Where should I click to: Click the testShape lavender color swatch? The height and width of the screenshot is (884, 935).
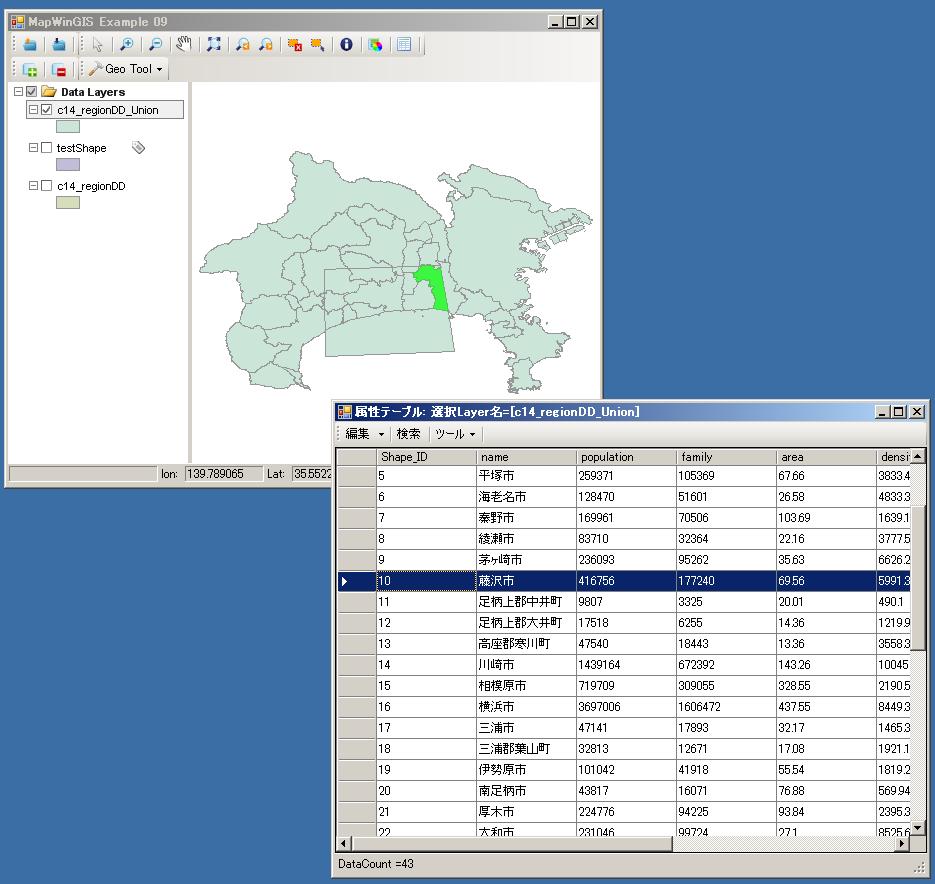68,165
